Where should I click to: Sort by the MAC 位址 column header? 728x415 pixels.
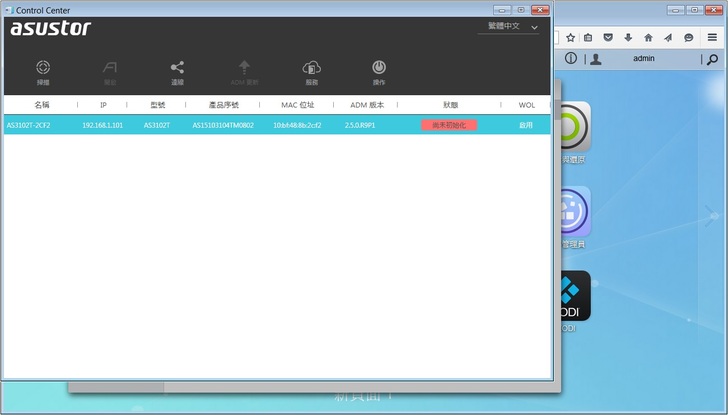tap(297, 104)
